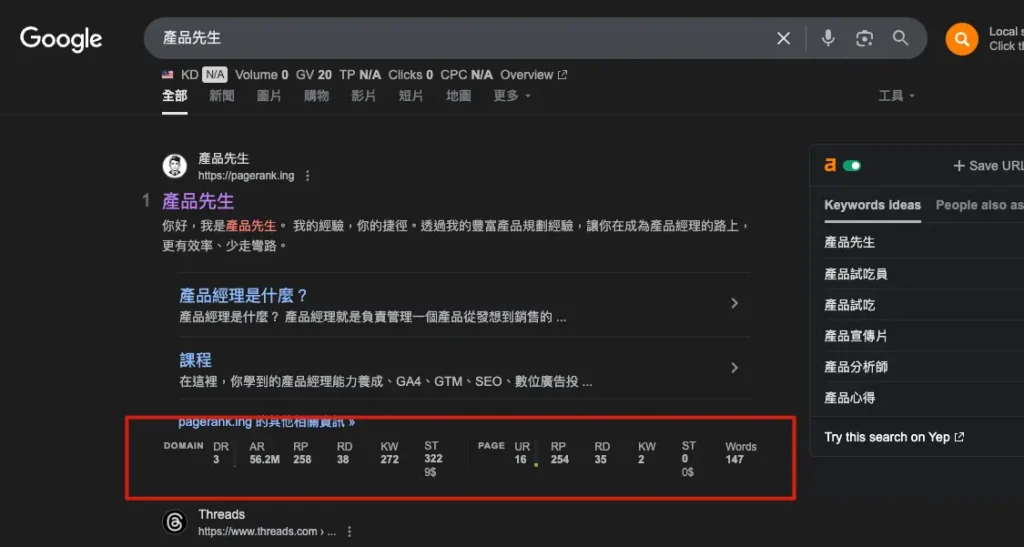Viewport: 1024px width, 547px height.
Task: Click the Ahrefs orange 'a' logo
Action: (830, 165)
